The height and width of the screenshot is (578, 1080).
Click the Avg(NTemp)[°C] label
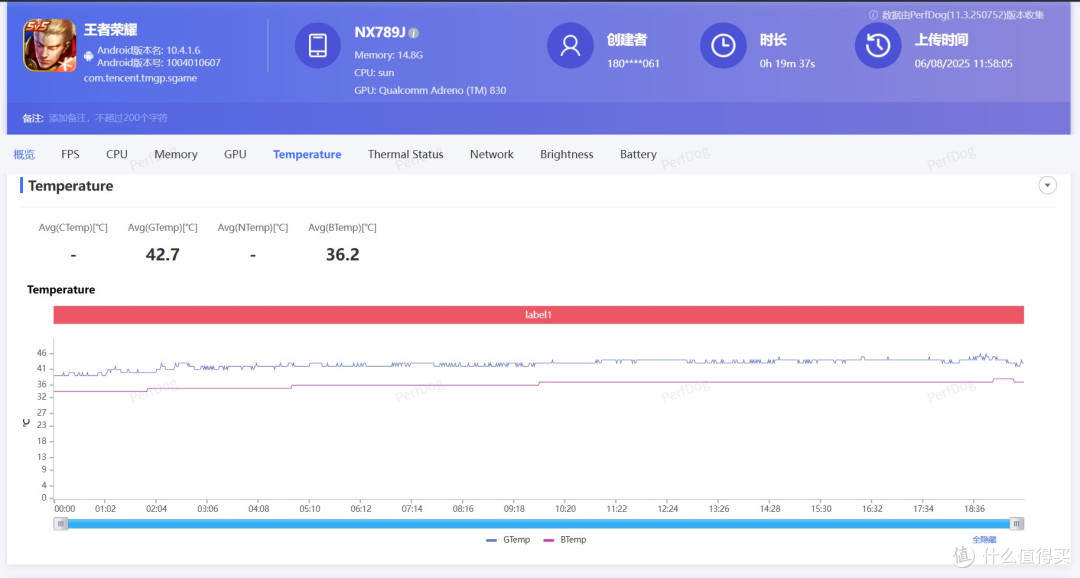click(x=253, y=227)
